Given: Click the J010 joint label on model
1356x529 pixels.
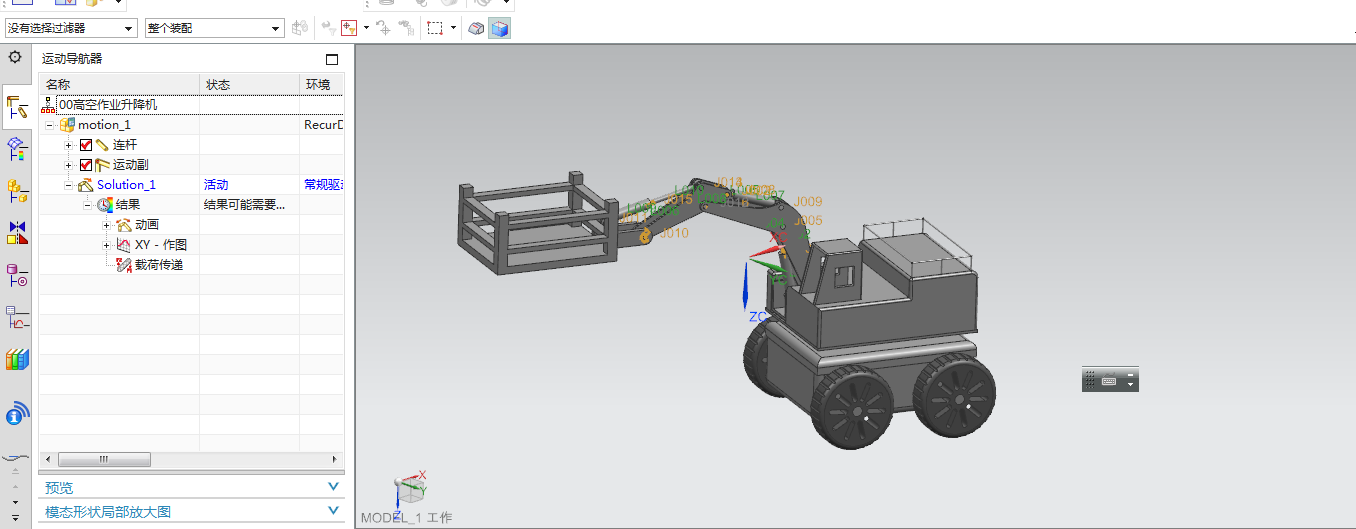Looking at the screenshot, I should [674, 233].
